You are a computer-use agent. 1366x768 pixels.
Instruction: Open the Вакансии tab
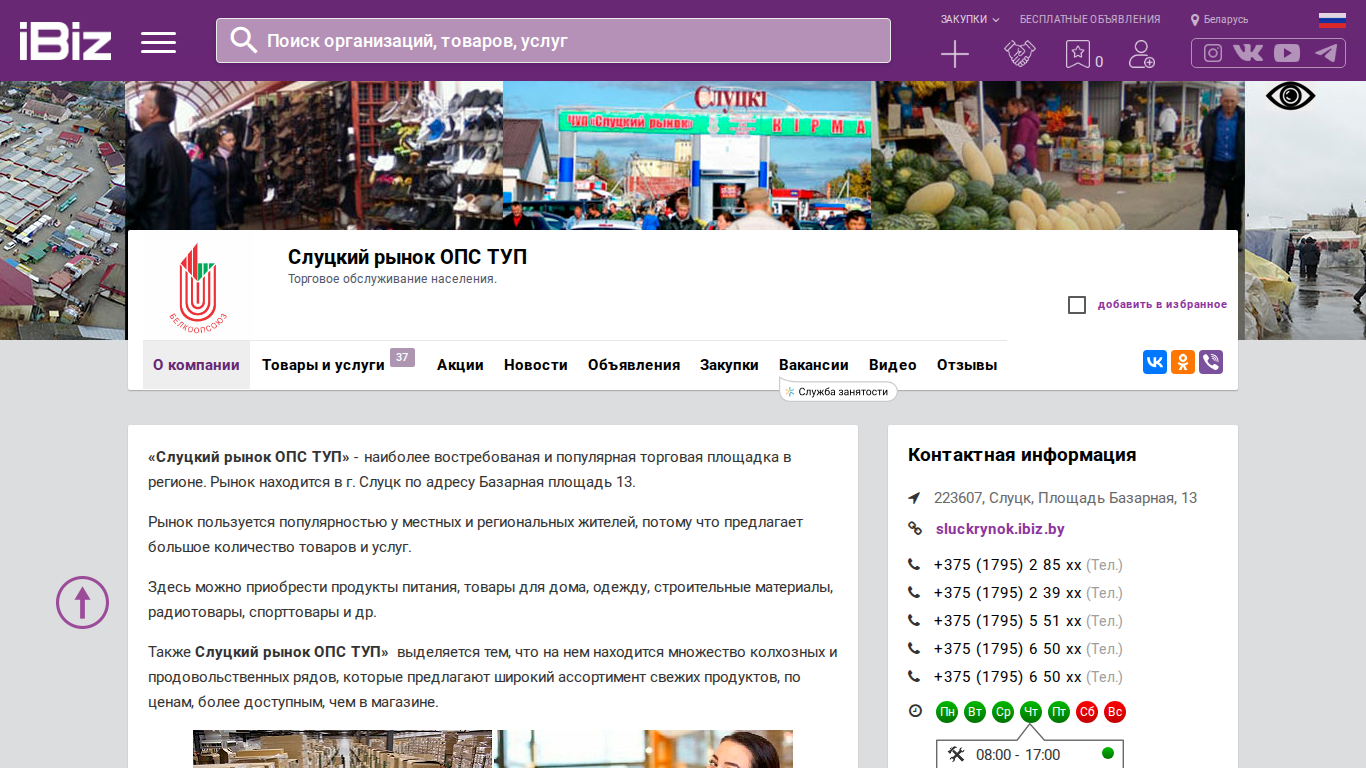[814, 365]
